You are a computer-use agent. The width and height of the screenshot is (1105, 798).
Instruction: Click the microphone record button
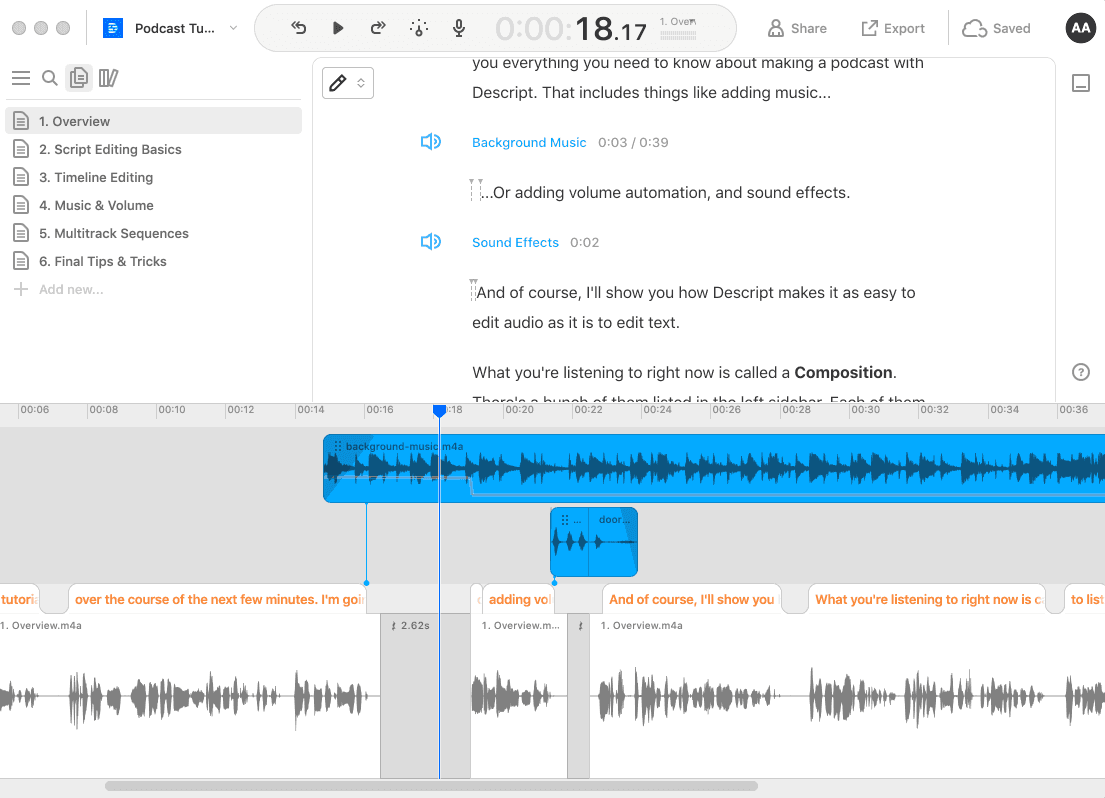pos(459,28)
